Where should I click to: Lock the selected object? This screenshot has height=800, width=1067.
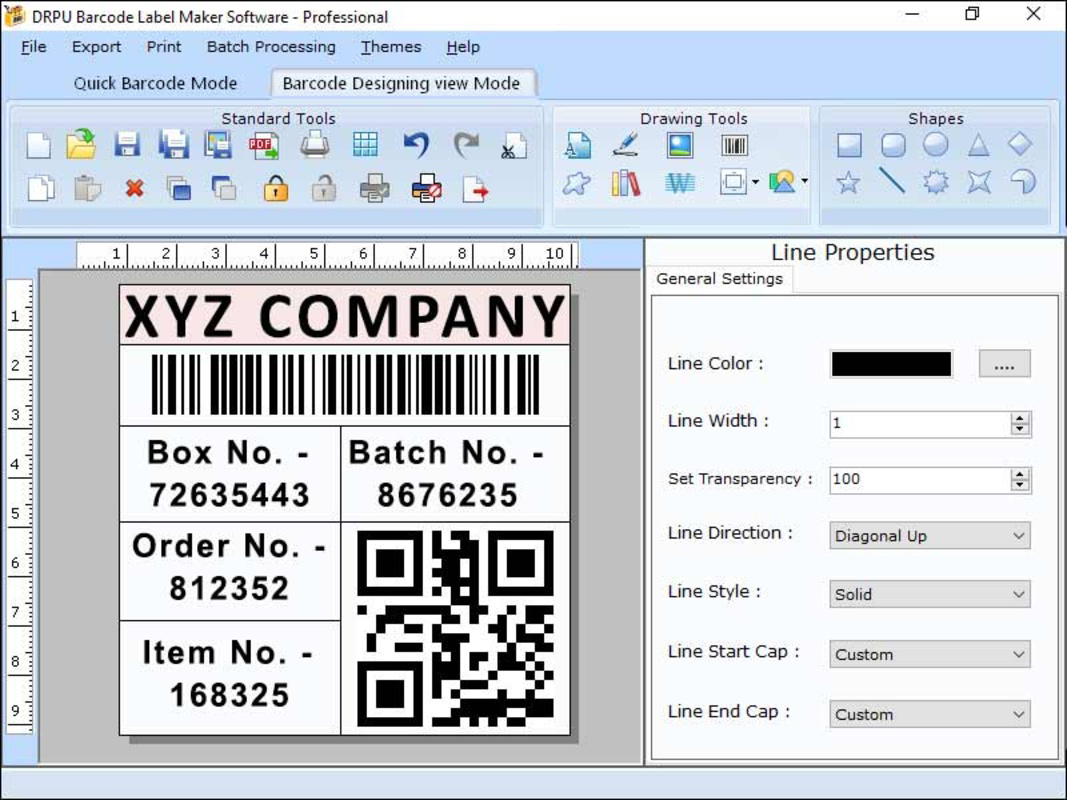point(276,188)
